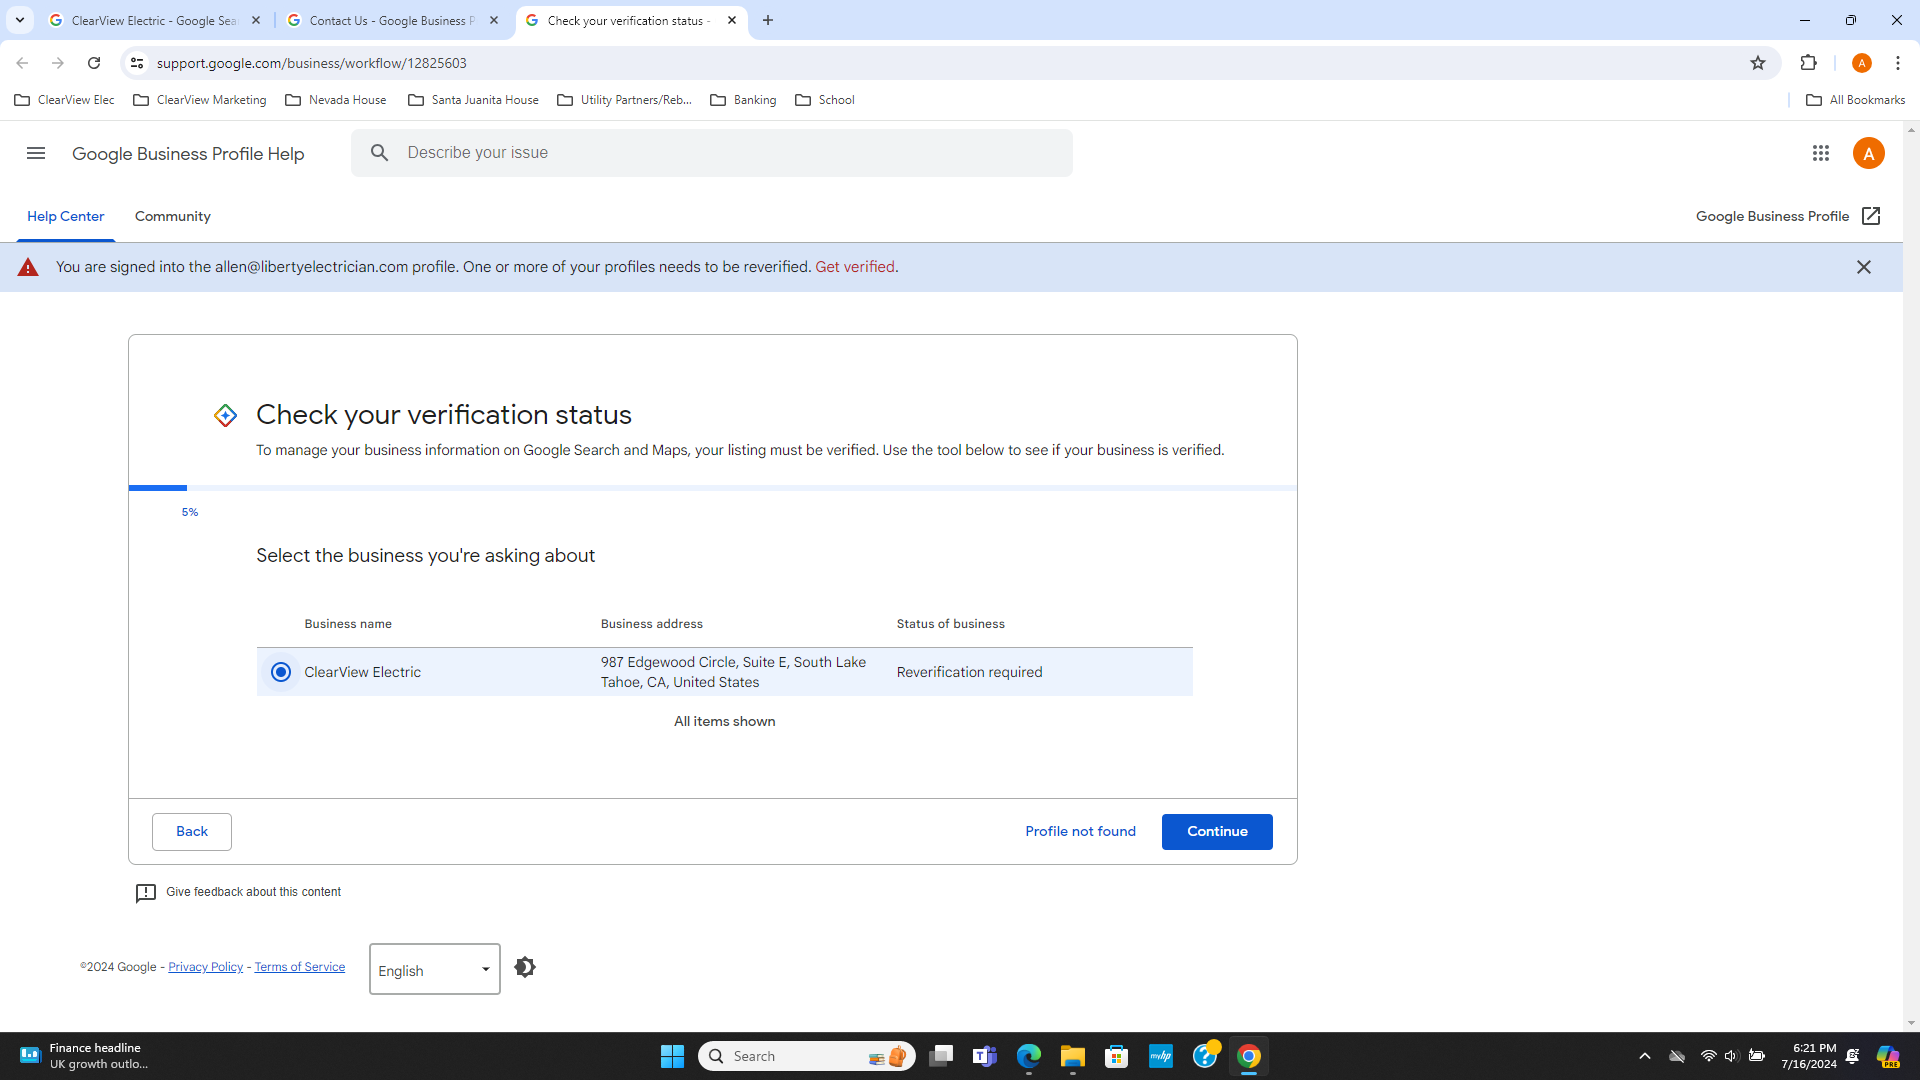
Task: Open the English language dropdown
Action: tap(434, 969)
